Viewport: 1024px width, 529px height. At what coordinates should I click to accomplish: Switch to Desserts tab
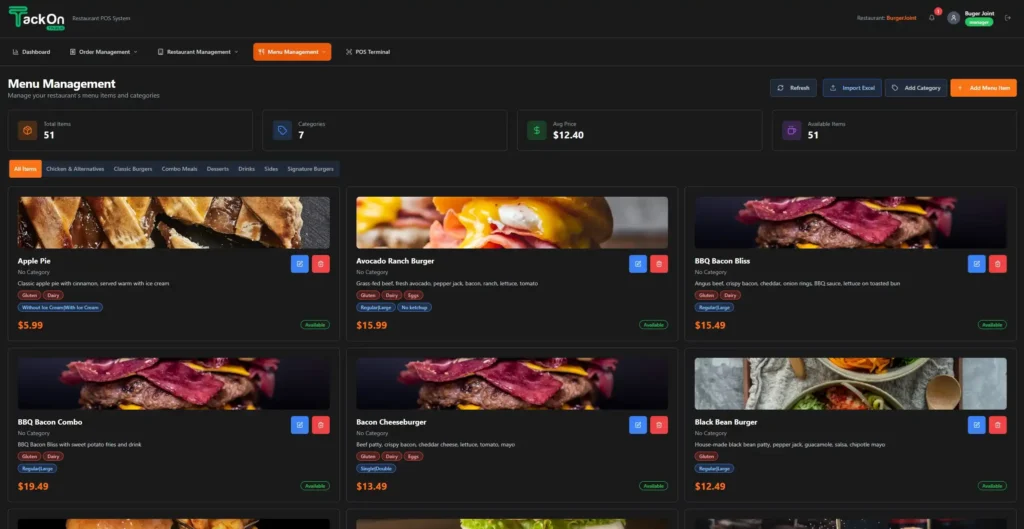[x=218, y=169]
